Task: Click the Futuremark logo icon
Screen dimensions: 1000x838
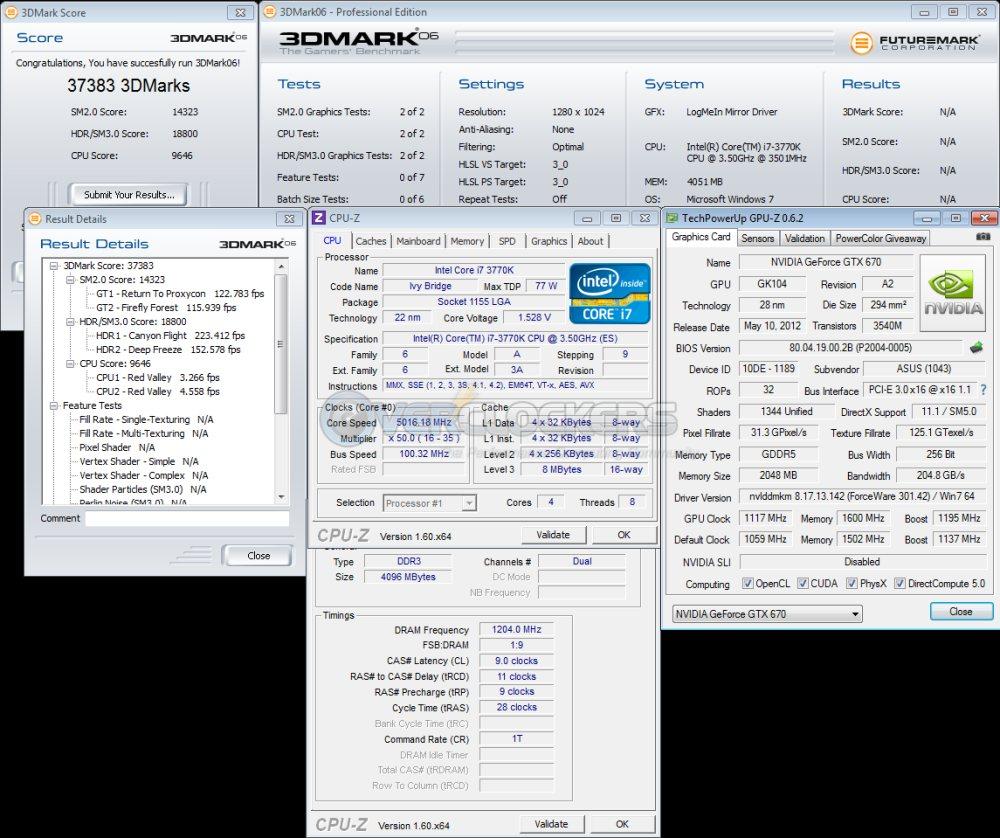Action: tap(861, 43)
